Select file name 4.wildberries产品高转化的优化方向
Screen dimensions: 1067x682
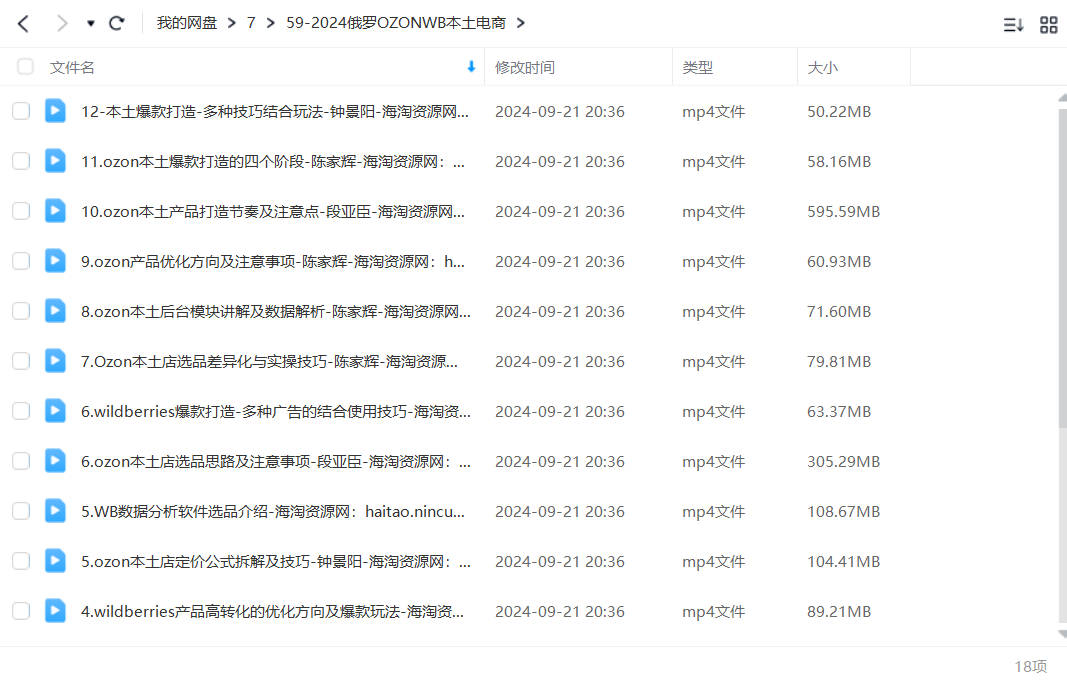(x=272, y=611)
